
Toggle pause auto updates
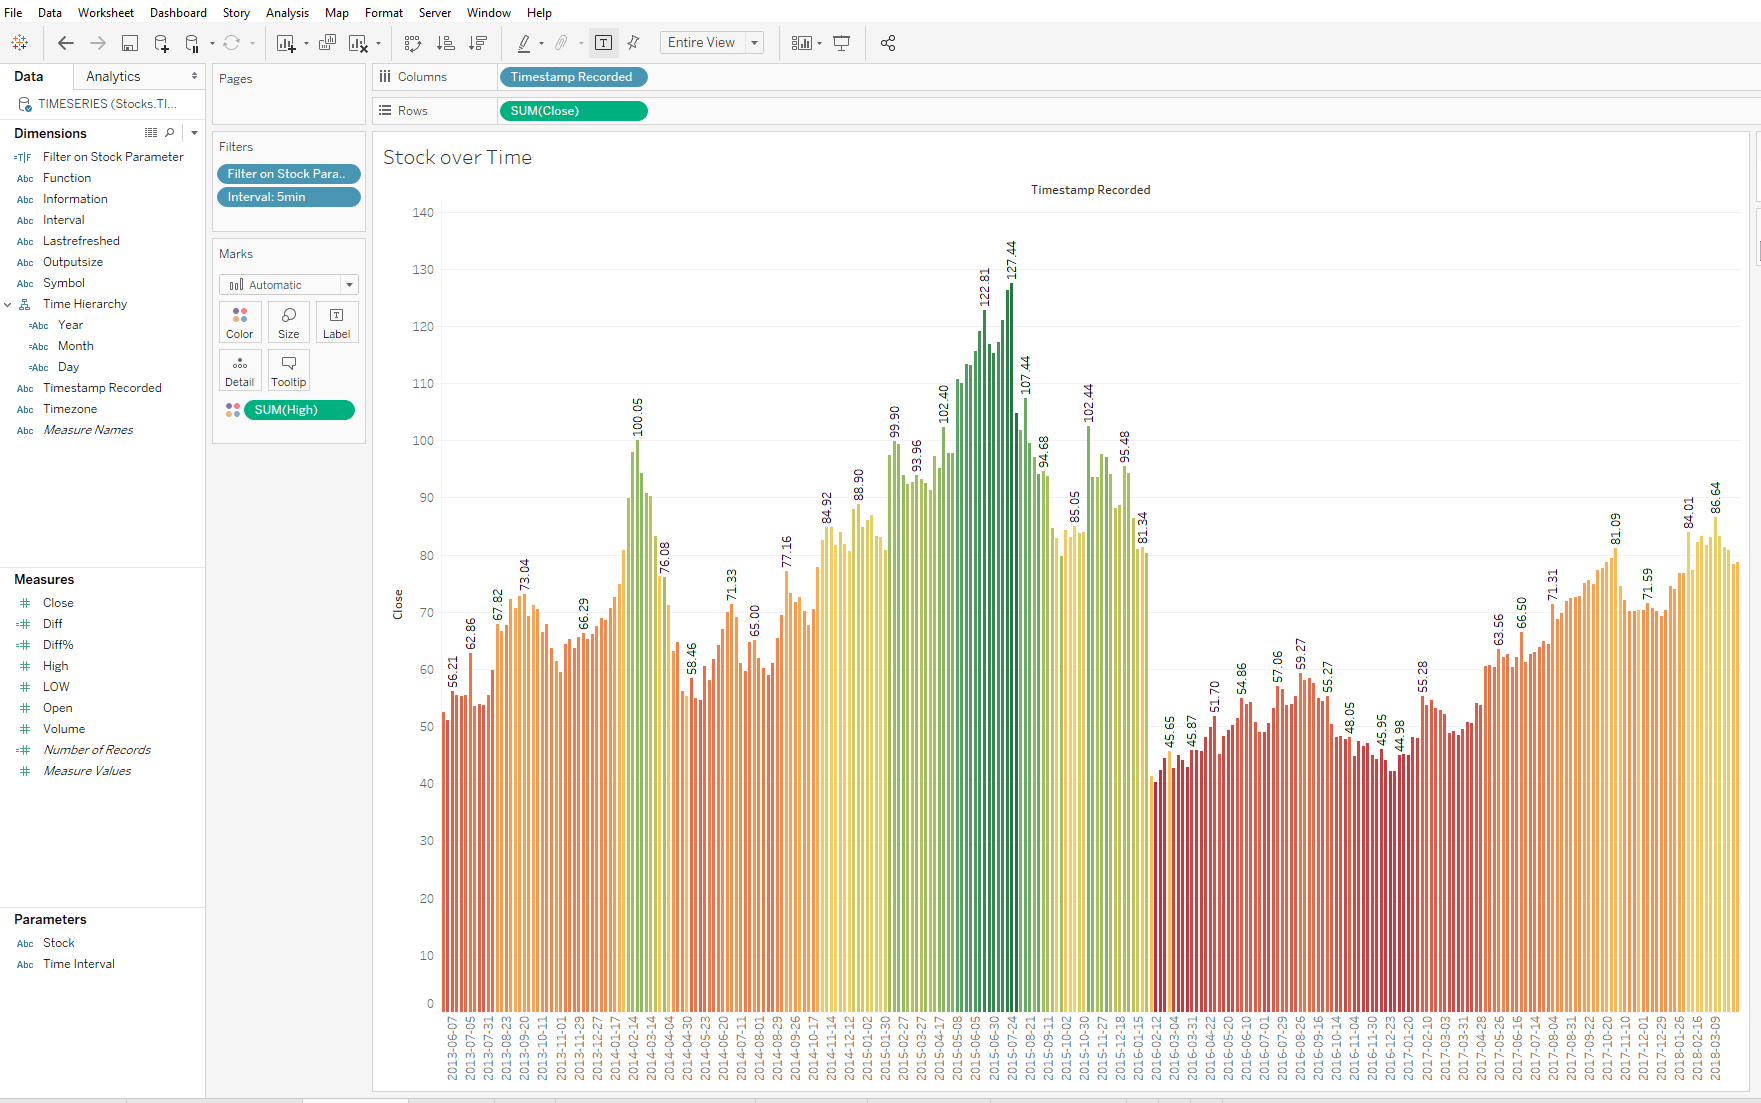point(191,43)
